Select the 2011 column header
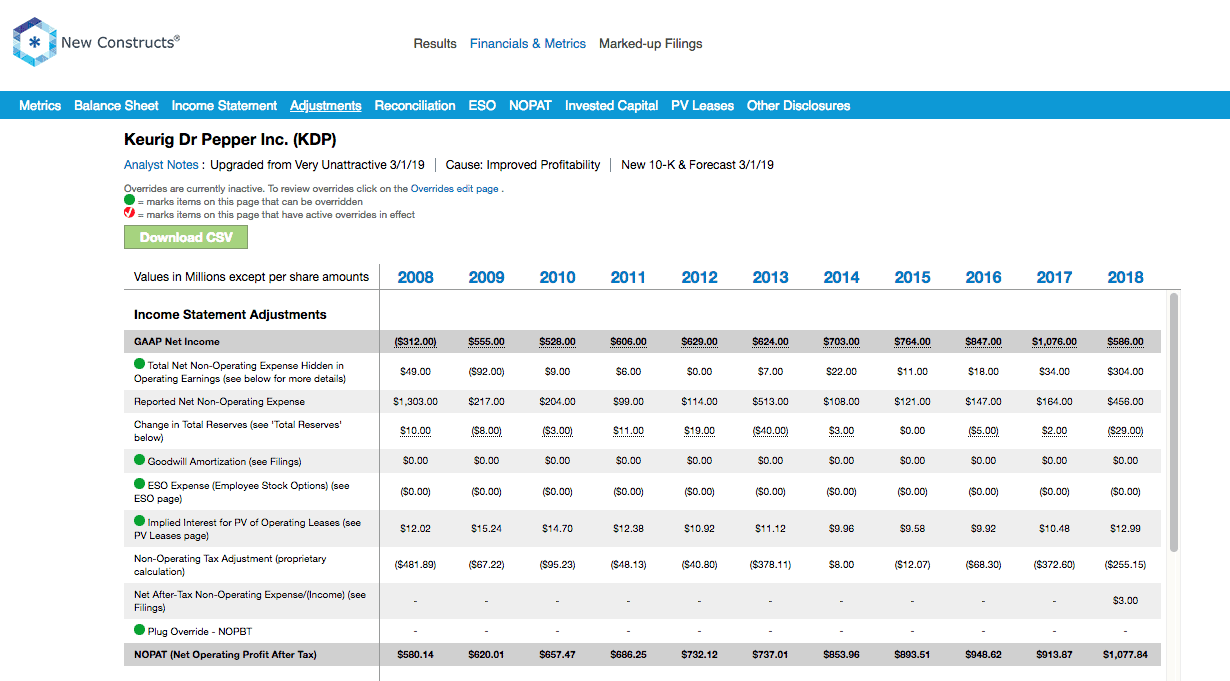Image resolution: width=1230 pixels, height=681 pixels. click(x=629, y=277)
